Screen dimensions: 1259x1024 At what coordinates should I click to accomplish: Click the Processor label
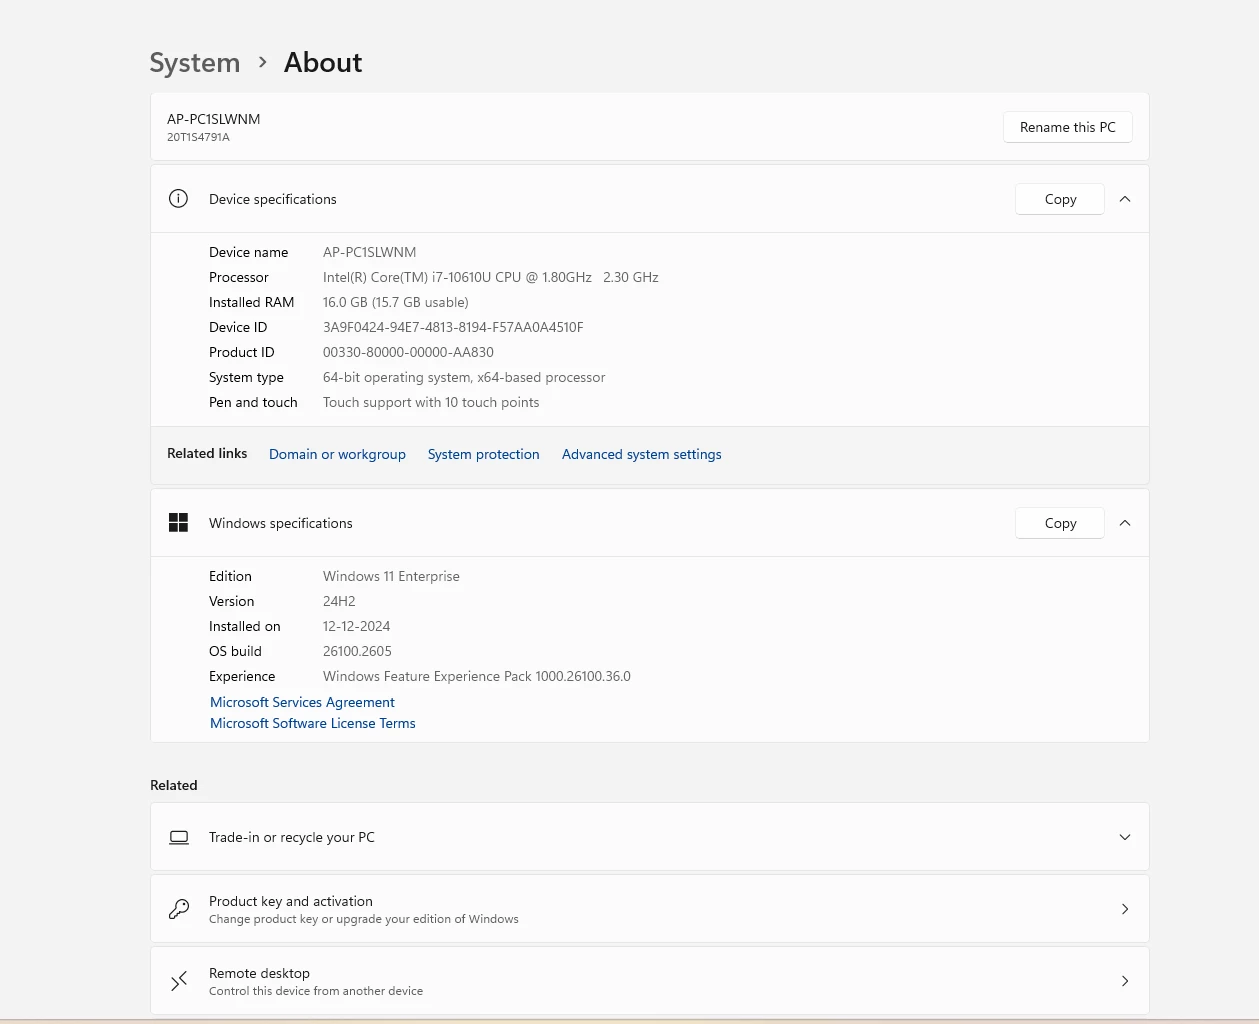pos(239,277)
